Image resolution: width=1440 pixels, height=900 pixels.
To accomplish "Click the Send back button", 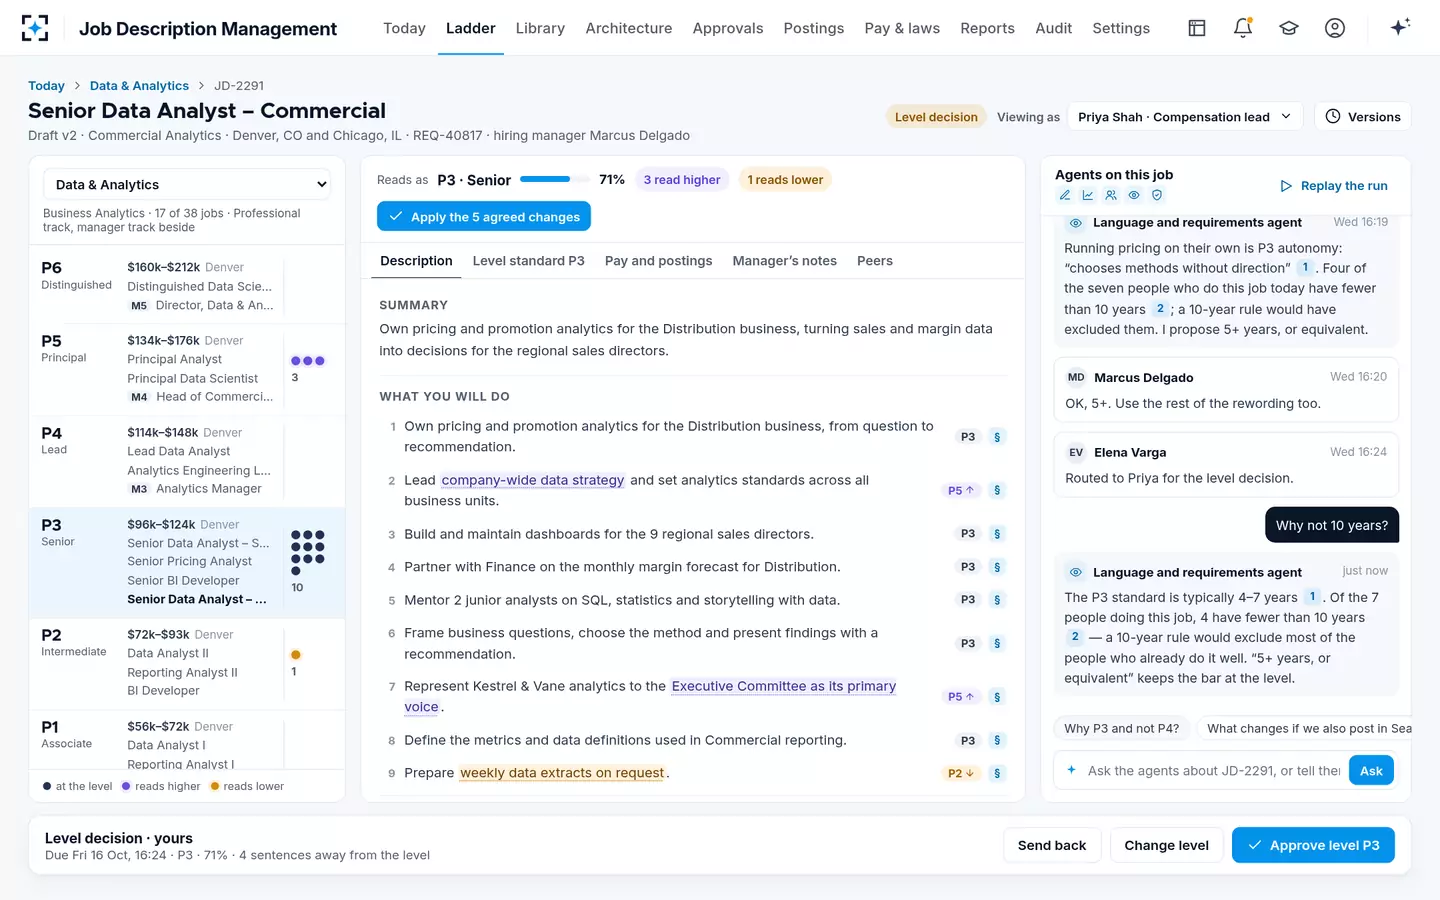I will pos(1052,845).
